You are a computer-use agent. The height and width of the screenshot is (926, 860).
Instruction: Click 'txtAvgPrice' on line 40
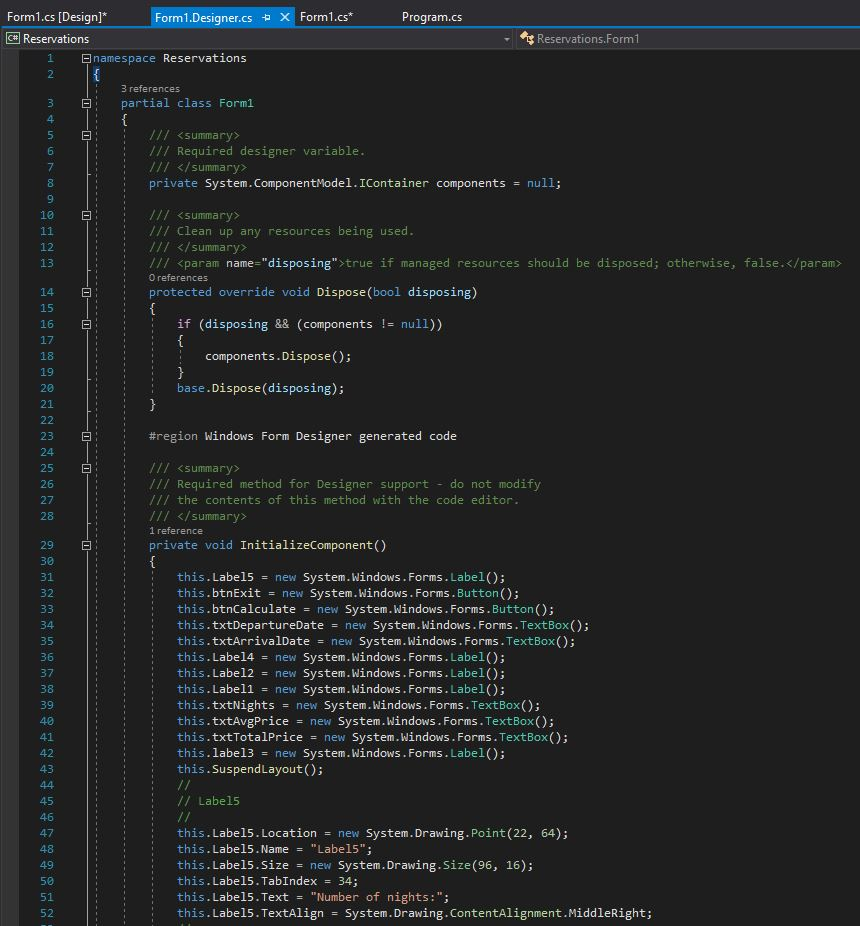click(250, 721)
